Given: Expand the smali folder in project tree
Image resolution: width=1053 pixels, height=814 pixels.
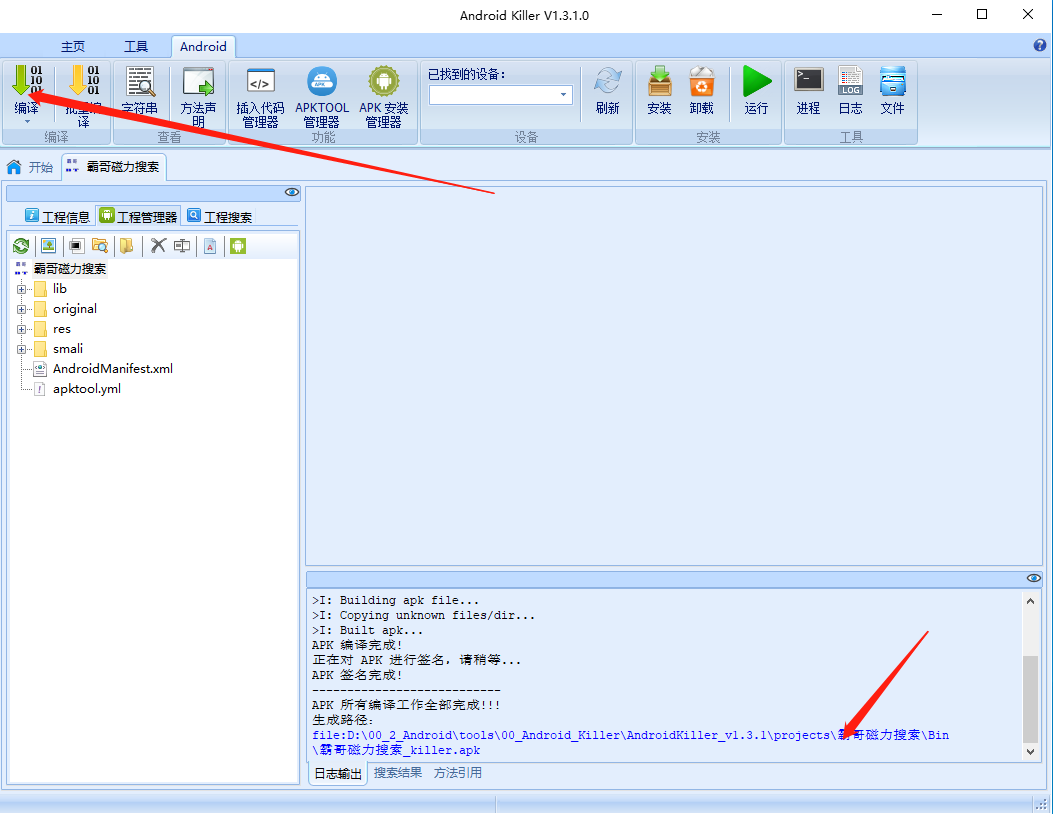Looking at the screenshot, I should tap(22, 348).
